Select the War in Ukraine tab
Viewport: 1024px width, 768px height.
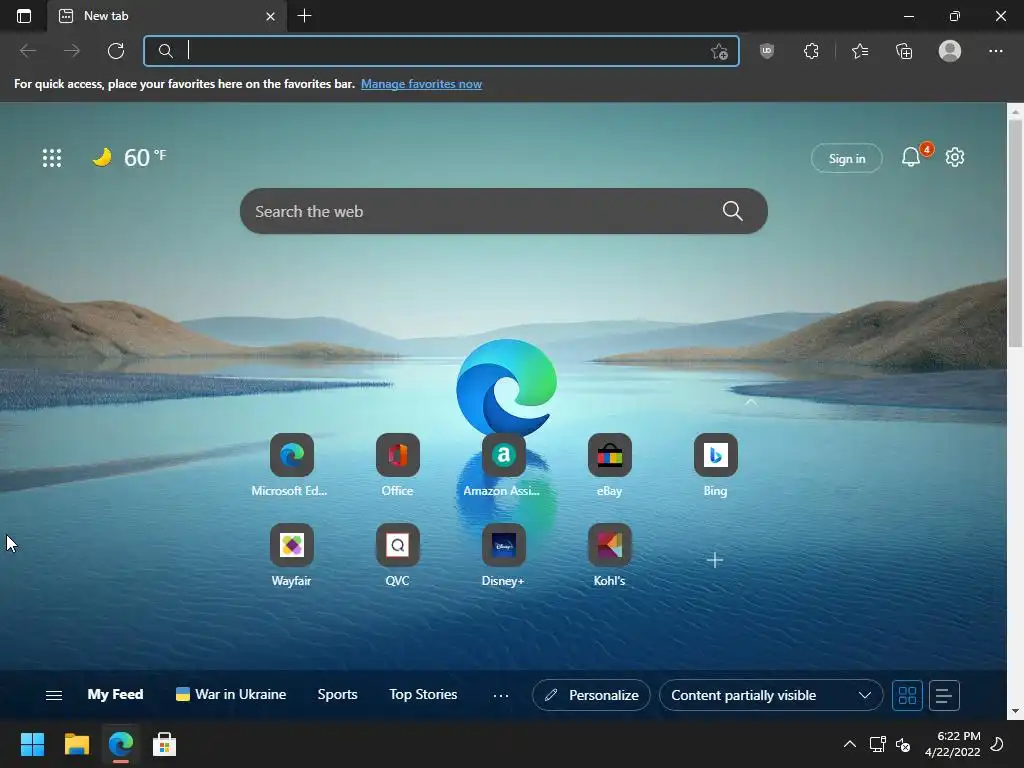231,694
